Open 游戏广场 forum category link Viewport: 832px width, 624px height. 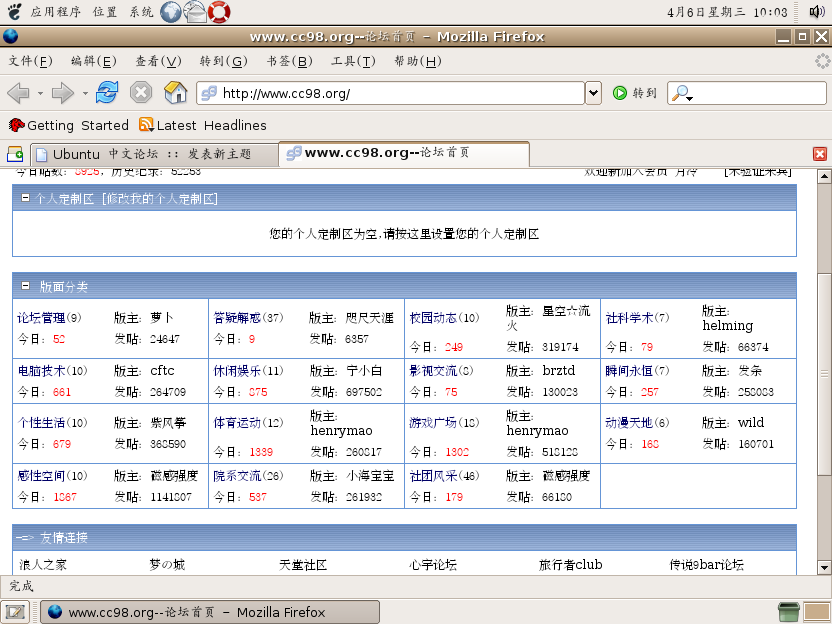[433, 422]
